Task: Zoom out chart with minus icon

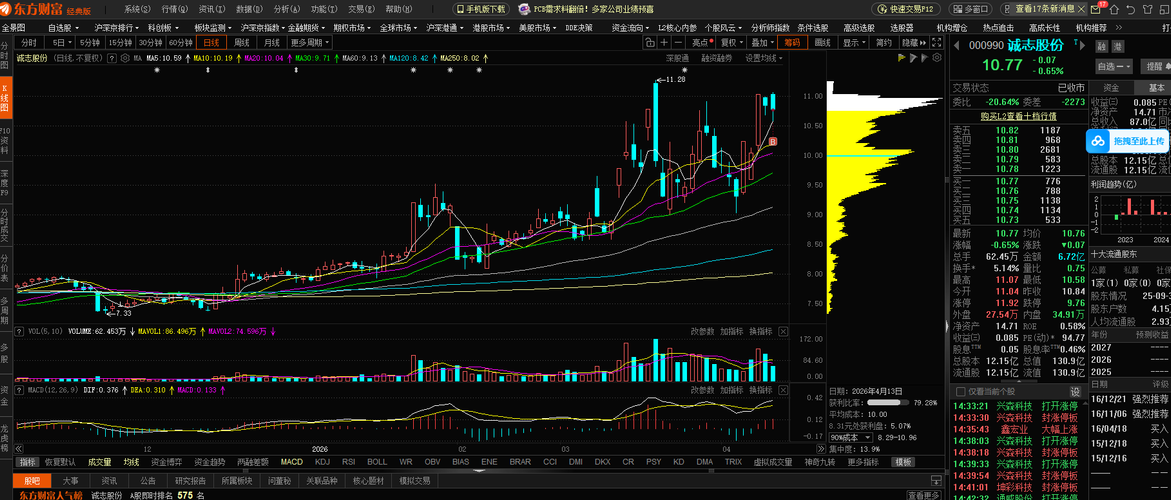Action: (677, 43)
